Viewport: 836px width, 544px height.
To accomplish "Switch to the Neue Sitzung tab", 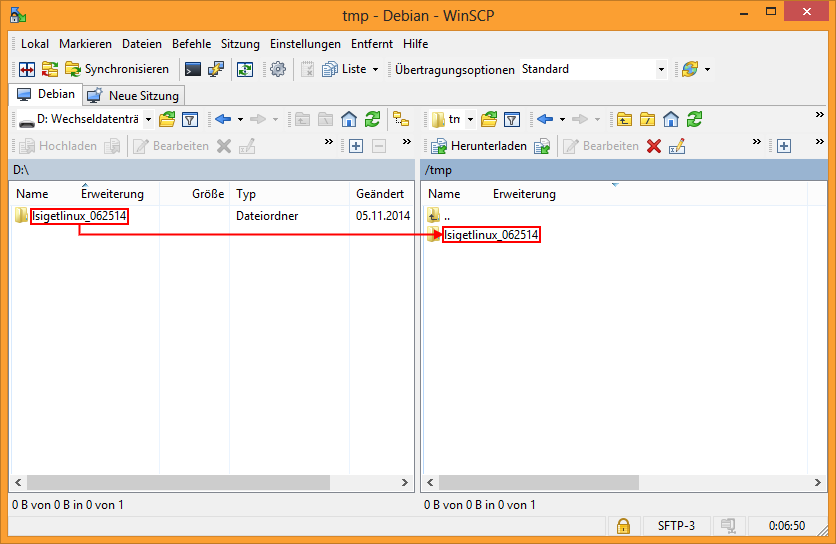I will click(134, 96).
